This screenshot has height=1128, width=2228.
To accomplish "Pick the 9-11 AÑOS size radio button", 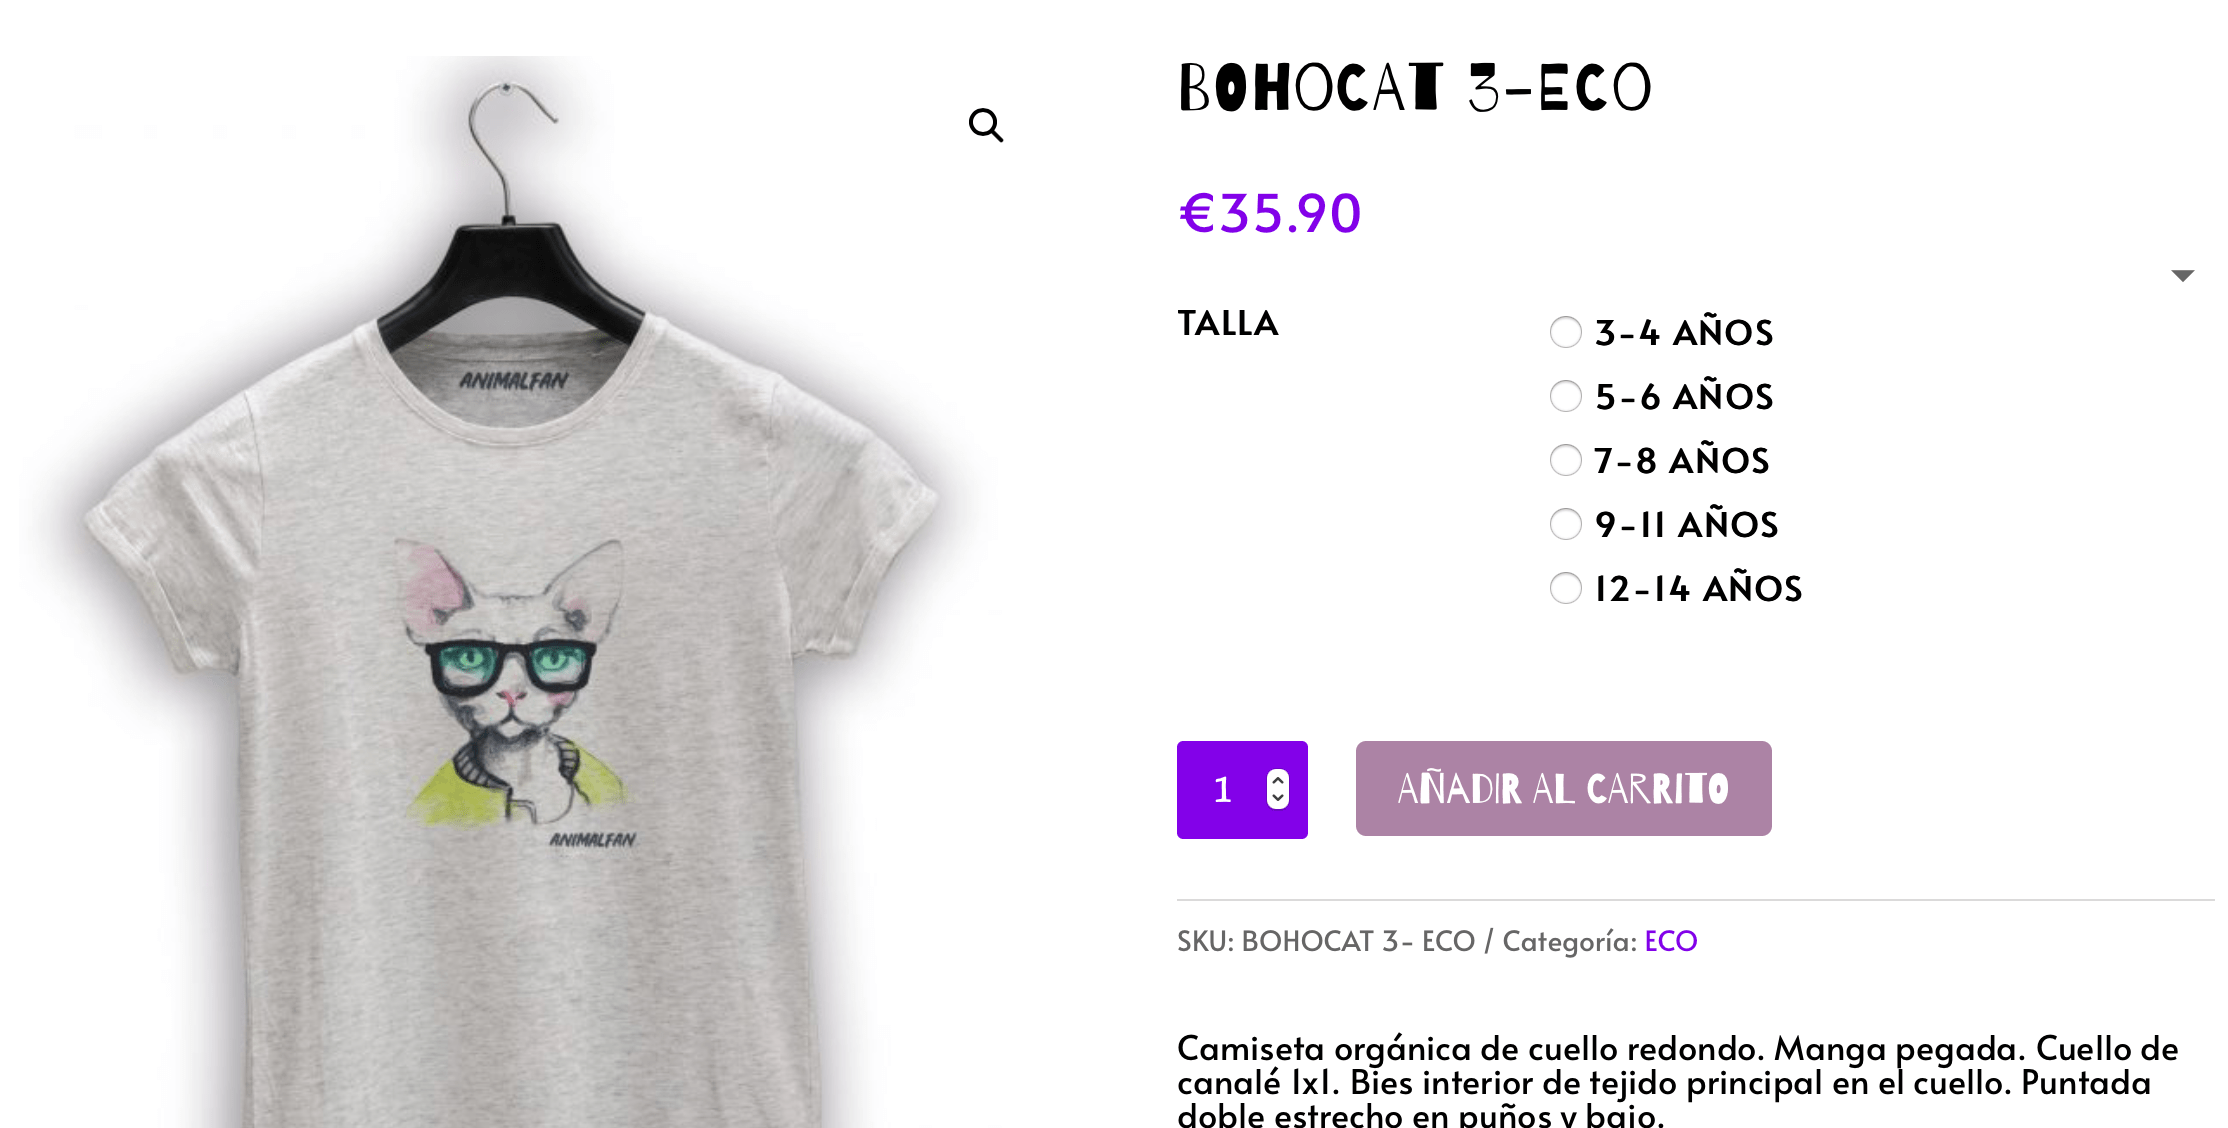I will point(1565,524).
